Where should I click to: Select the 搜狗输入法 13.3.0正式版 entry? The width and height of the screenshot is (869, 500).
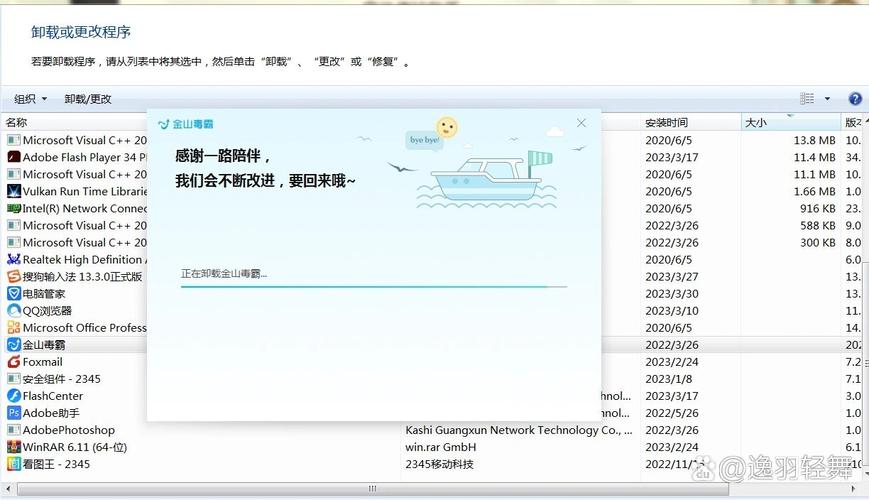tap(82, 277)
